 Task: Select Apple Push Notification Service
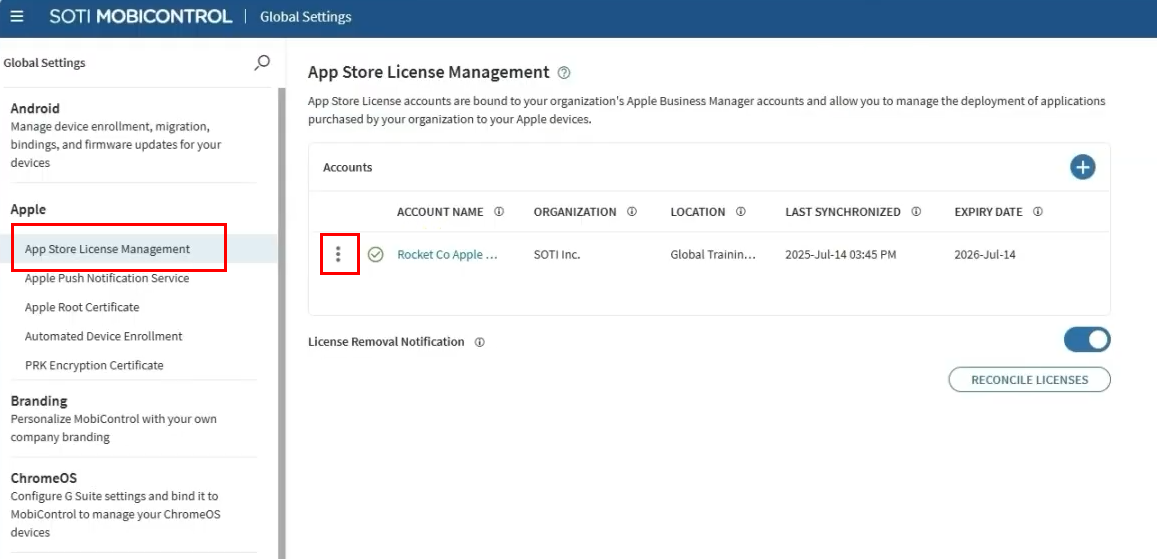coord(107,278)
